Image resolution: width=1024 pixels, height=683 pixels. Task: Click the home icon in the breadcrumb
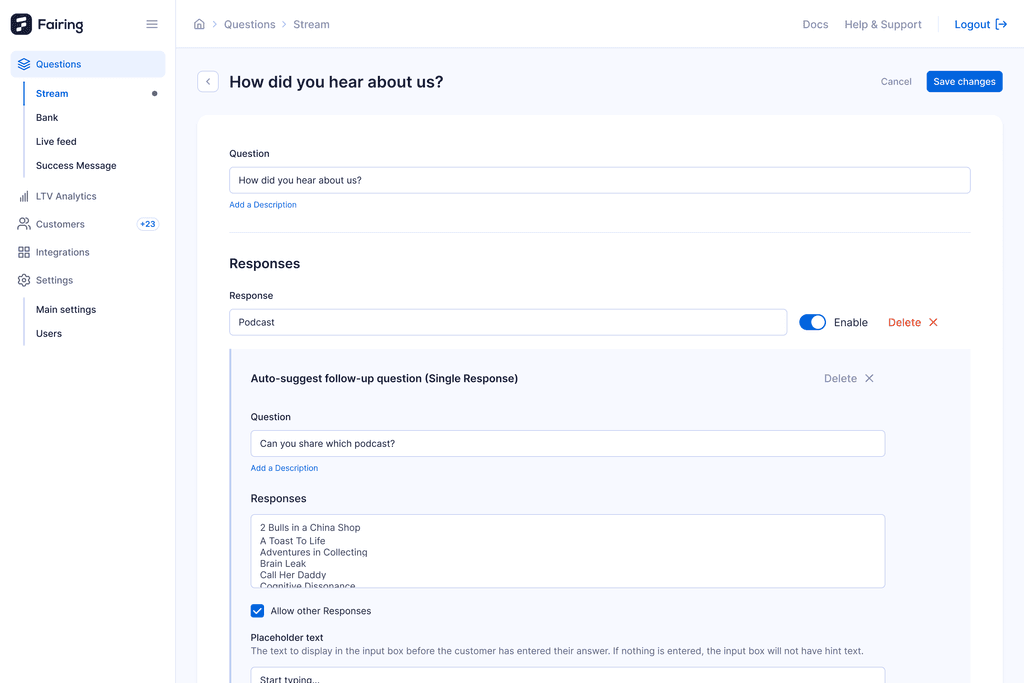point(198,23)
